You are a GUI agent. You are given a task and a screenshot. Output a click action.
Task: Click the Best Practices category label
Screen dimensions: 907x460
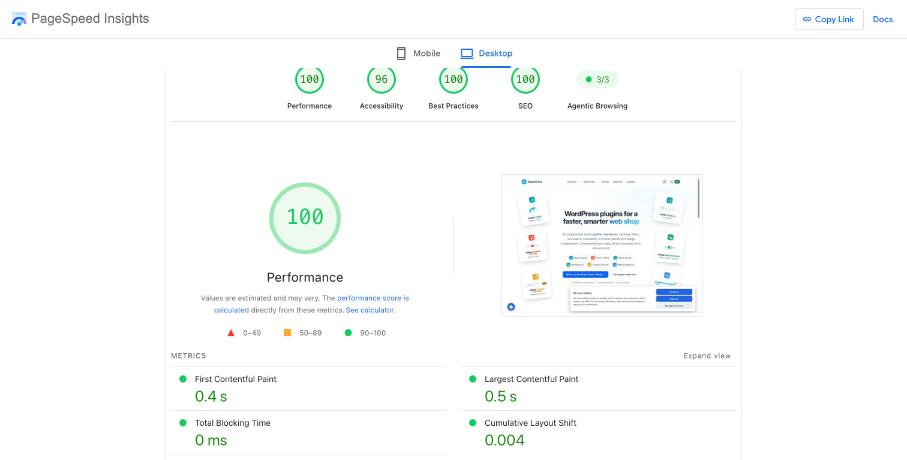[454, 106]
